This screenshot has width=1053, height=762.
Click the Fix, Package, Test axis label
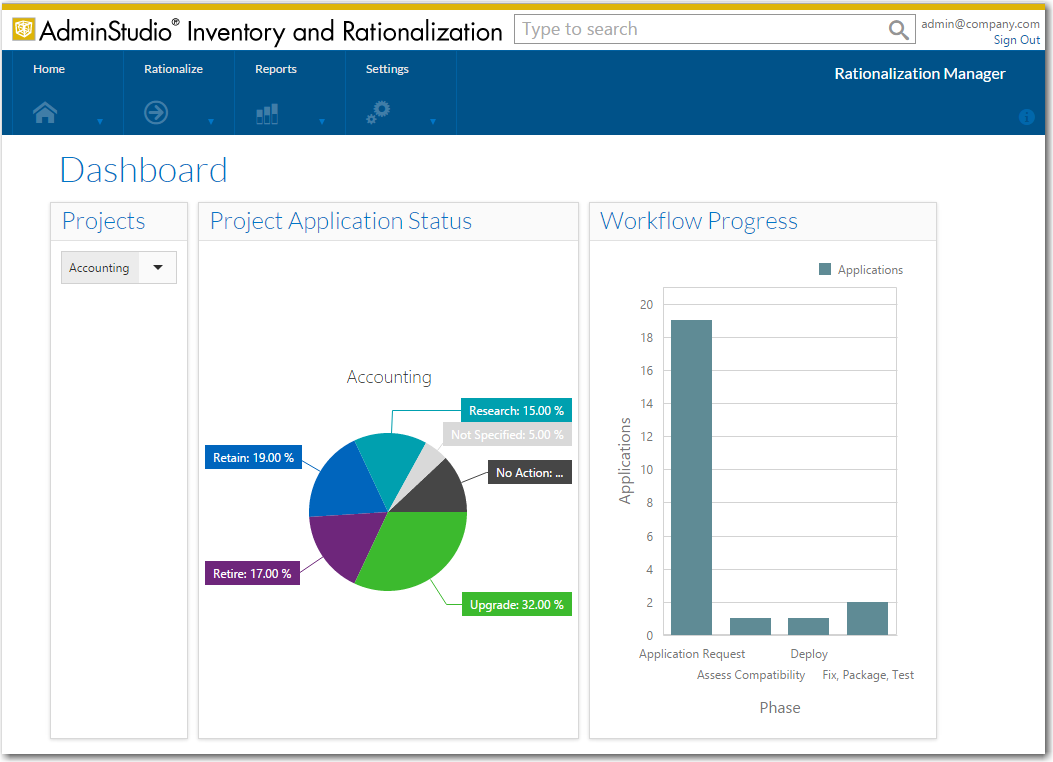(x=868, y=675)
